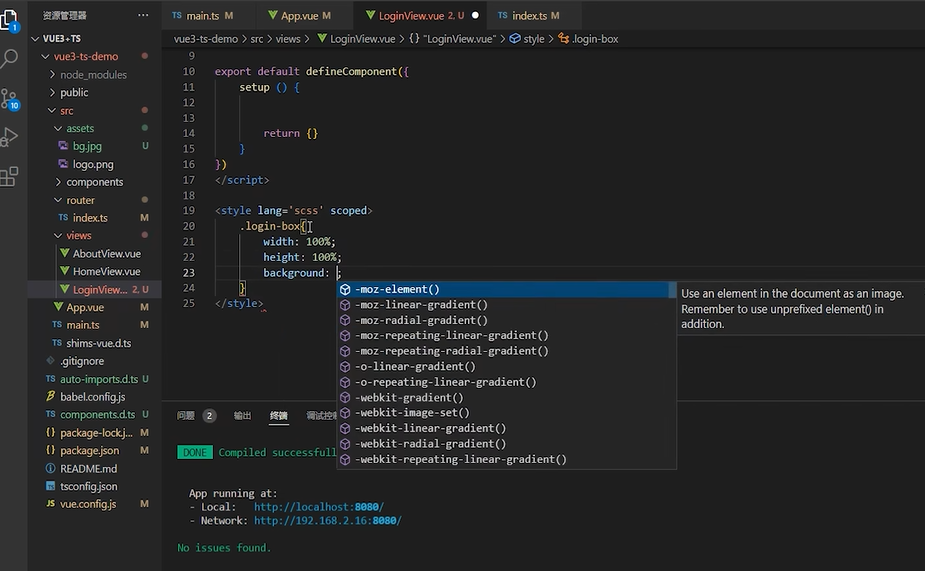Select -webkit-radial-gradient() suggestion
The height and width of the screenshot is (571, 925).
(x=506, y=444)
